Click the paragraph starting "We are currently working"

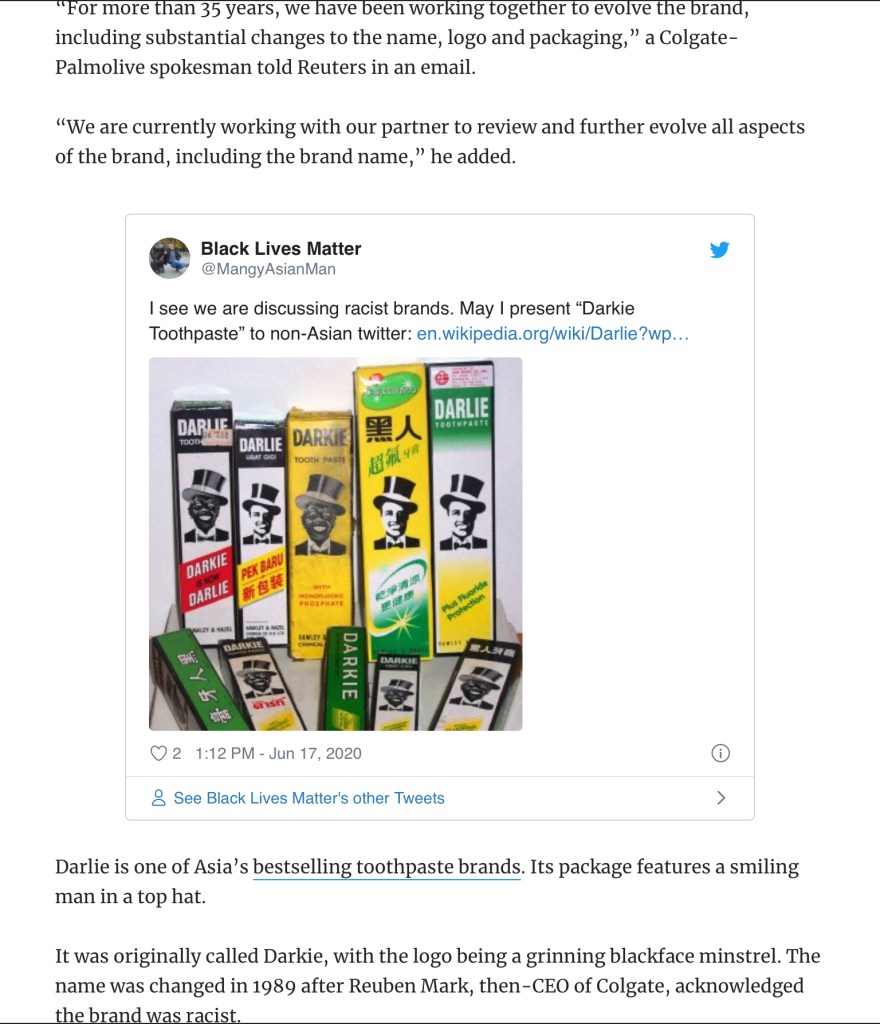(429, 142)
